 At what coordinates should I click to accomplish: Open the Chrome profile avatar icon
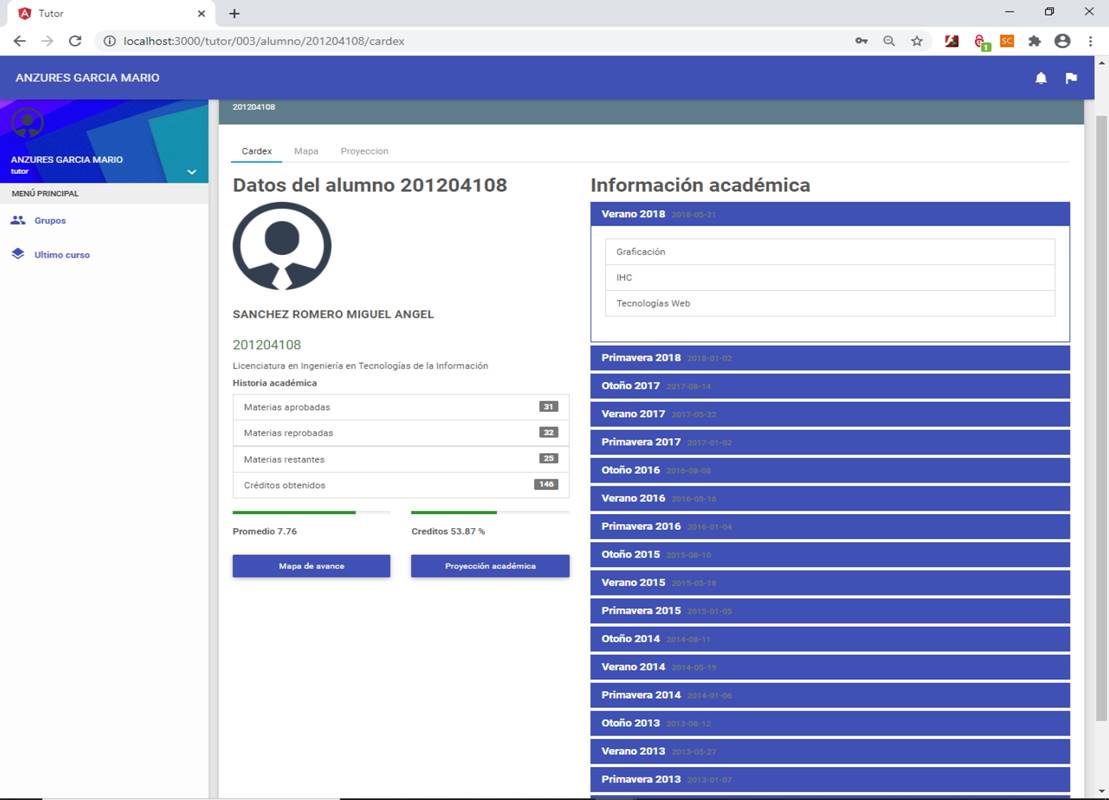1062,41
